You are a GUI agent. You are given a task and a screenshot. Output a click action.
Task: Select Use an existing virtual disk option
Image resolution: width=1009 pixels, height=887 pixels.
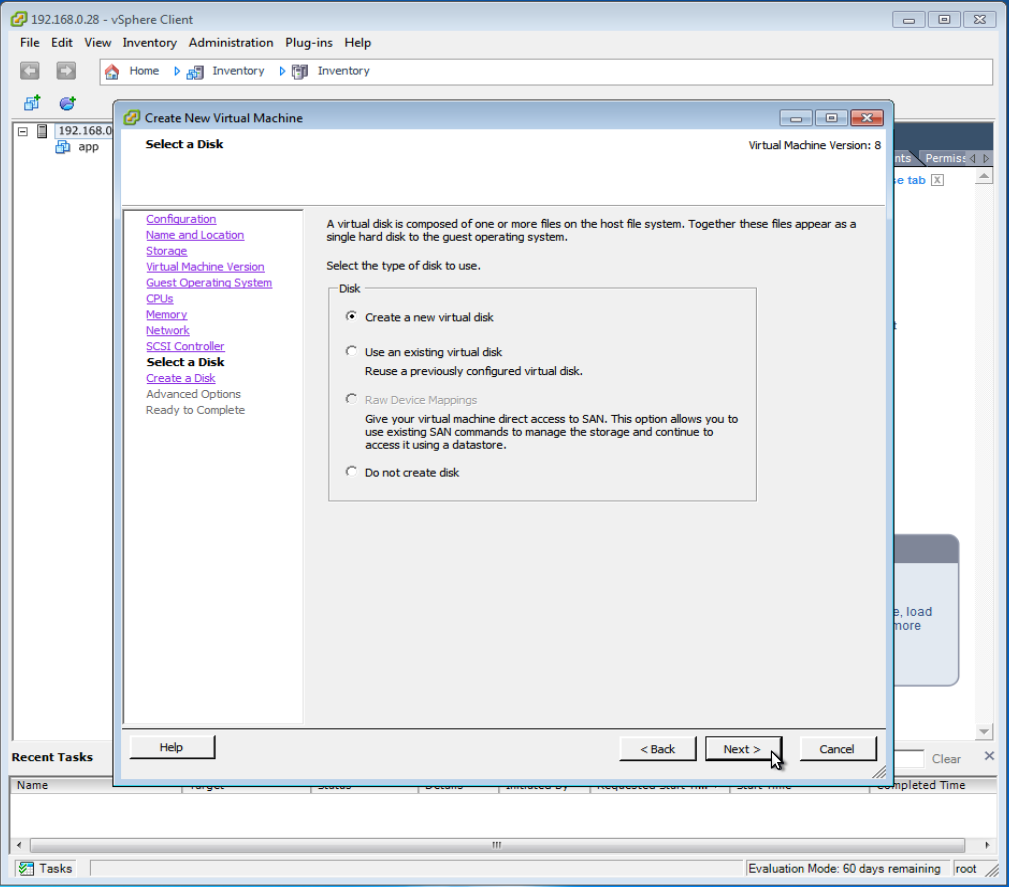coord(351,351)
